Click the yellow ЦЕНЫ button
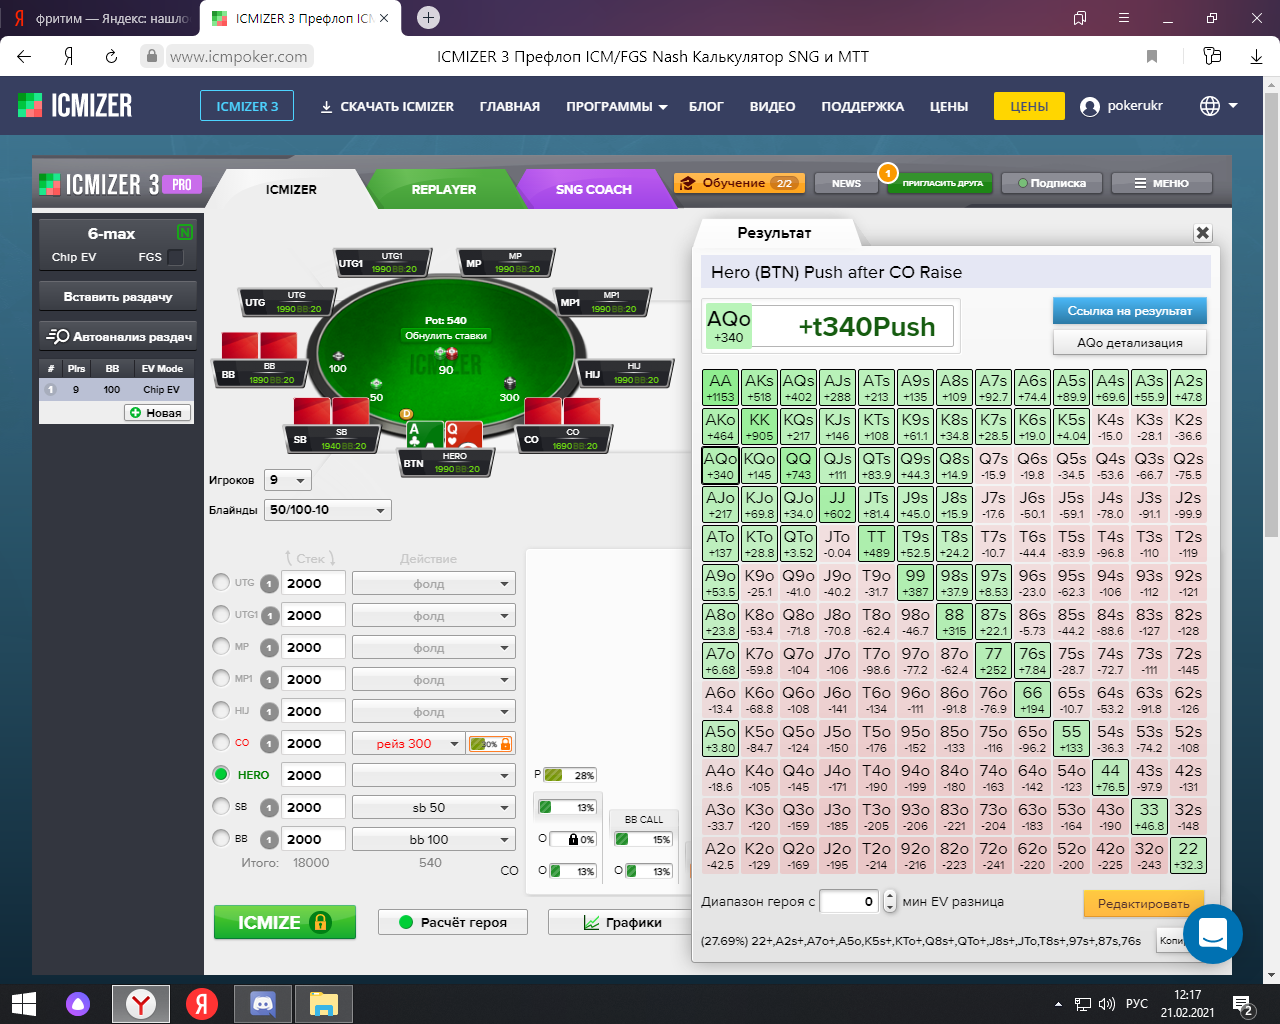The height and width of the screenshot is (1024, 1280). pyautogui.click(x=1029, y=106)
